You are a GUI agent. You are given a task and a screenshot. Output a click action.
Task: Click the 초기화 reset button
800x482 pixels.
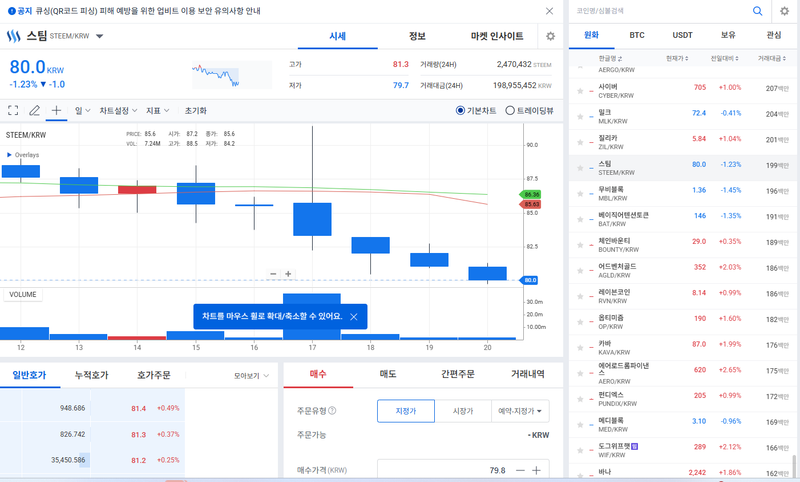pyautogui.click(x=195, y=111)
